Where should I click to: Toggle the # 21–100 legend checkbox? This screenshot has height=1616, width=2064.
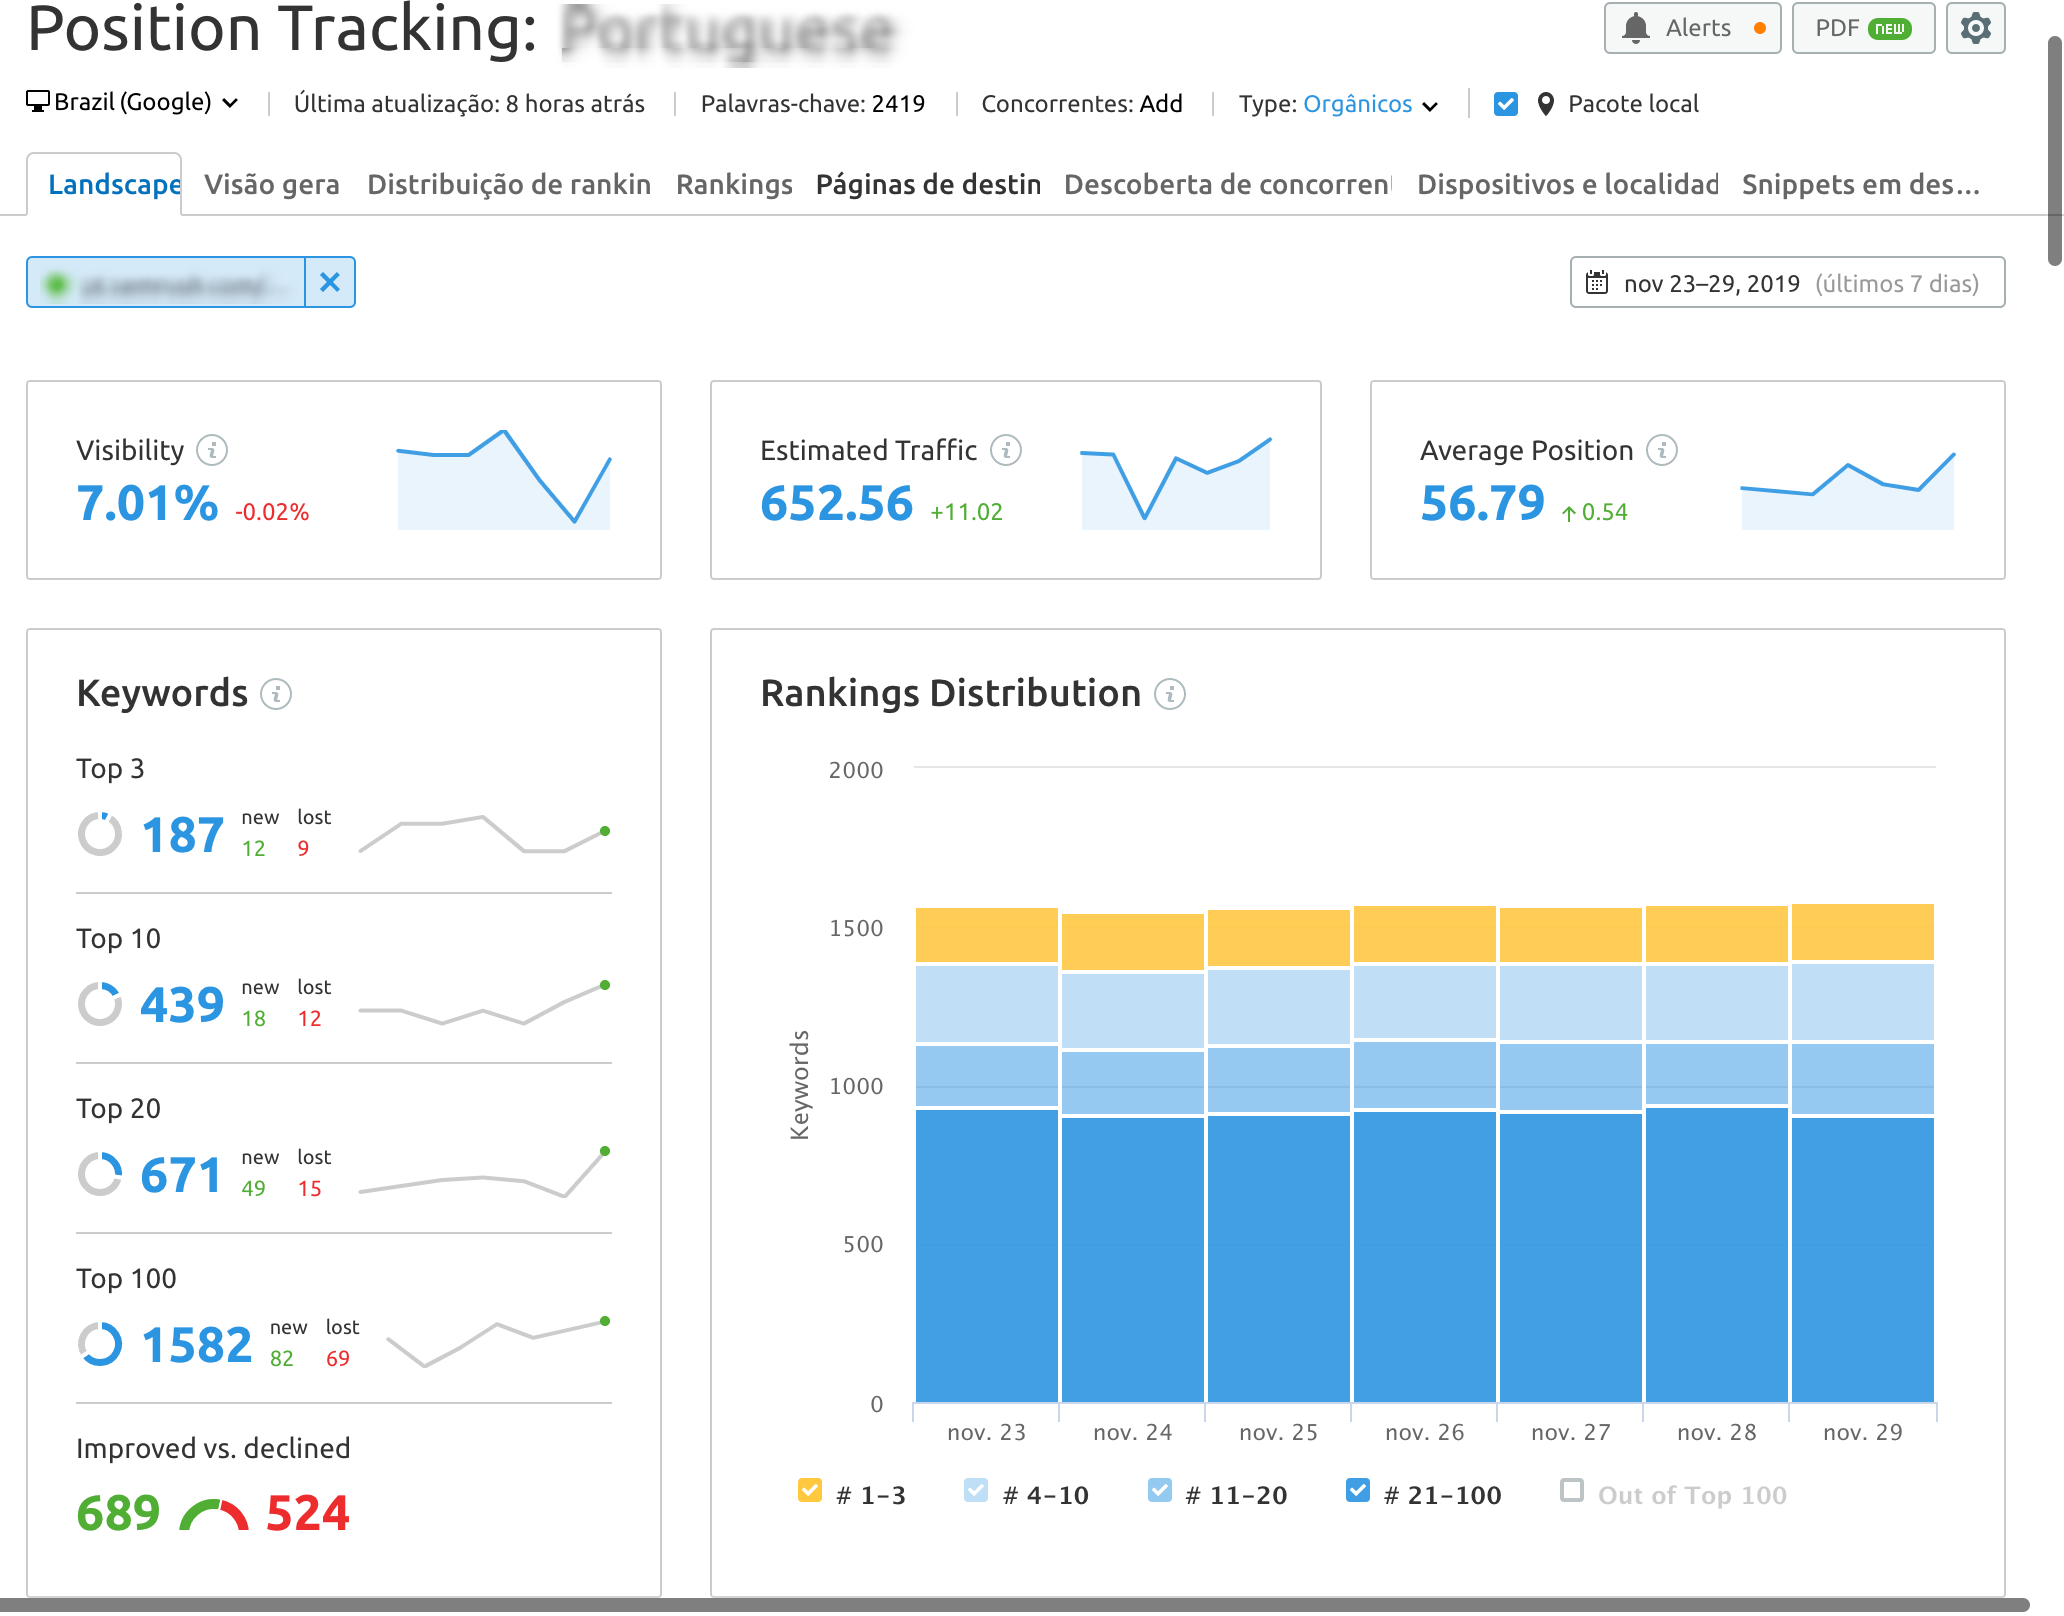(1358, 1490)
